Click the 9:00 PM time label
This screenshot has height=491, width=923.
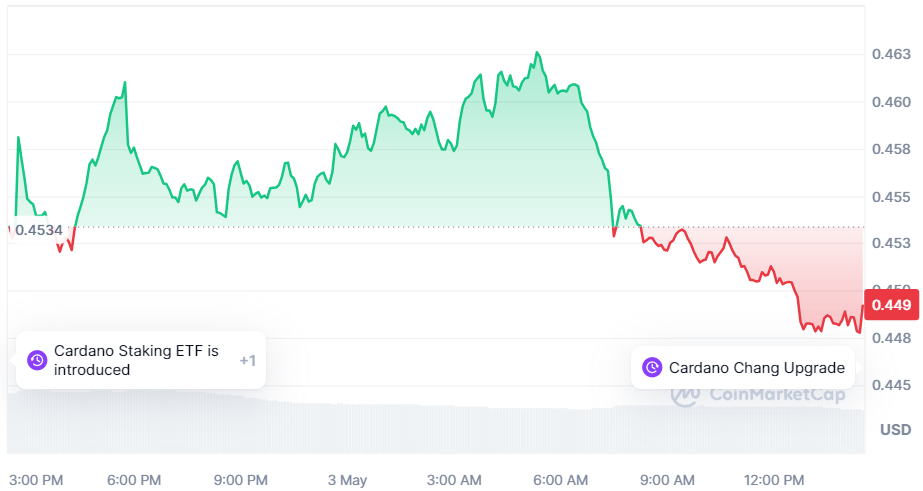point(241,480)
